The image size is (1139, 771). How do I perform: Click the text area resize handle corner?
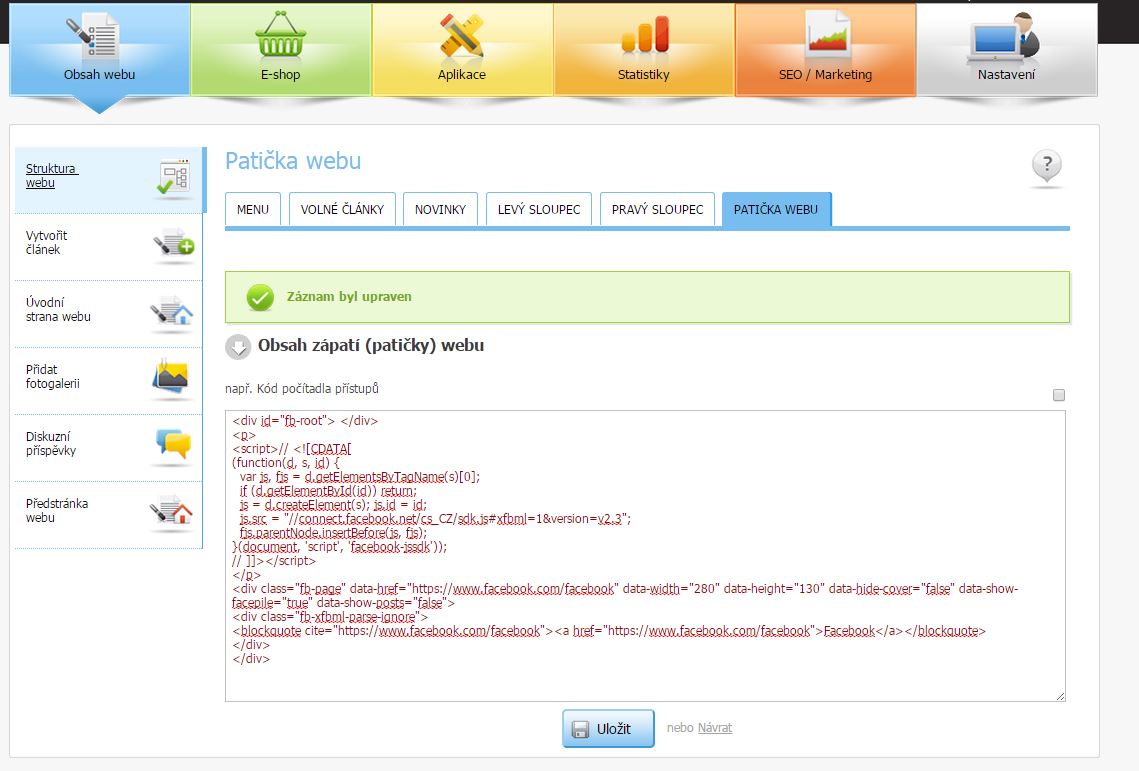(1061, 696)
